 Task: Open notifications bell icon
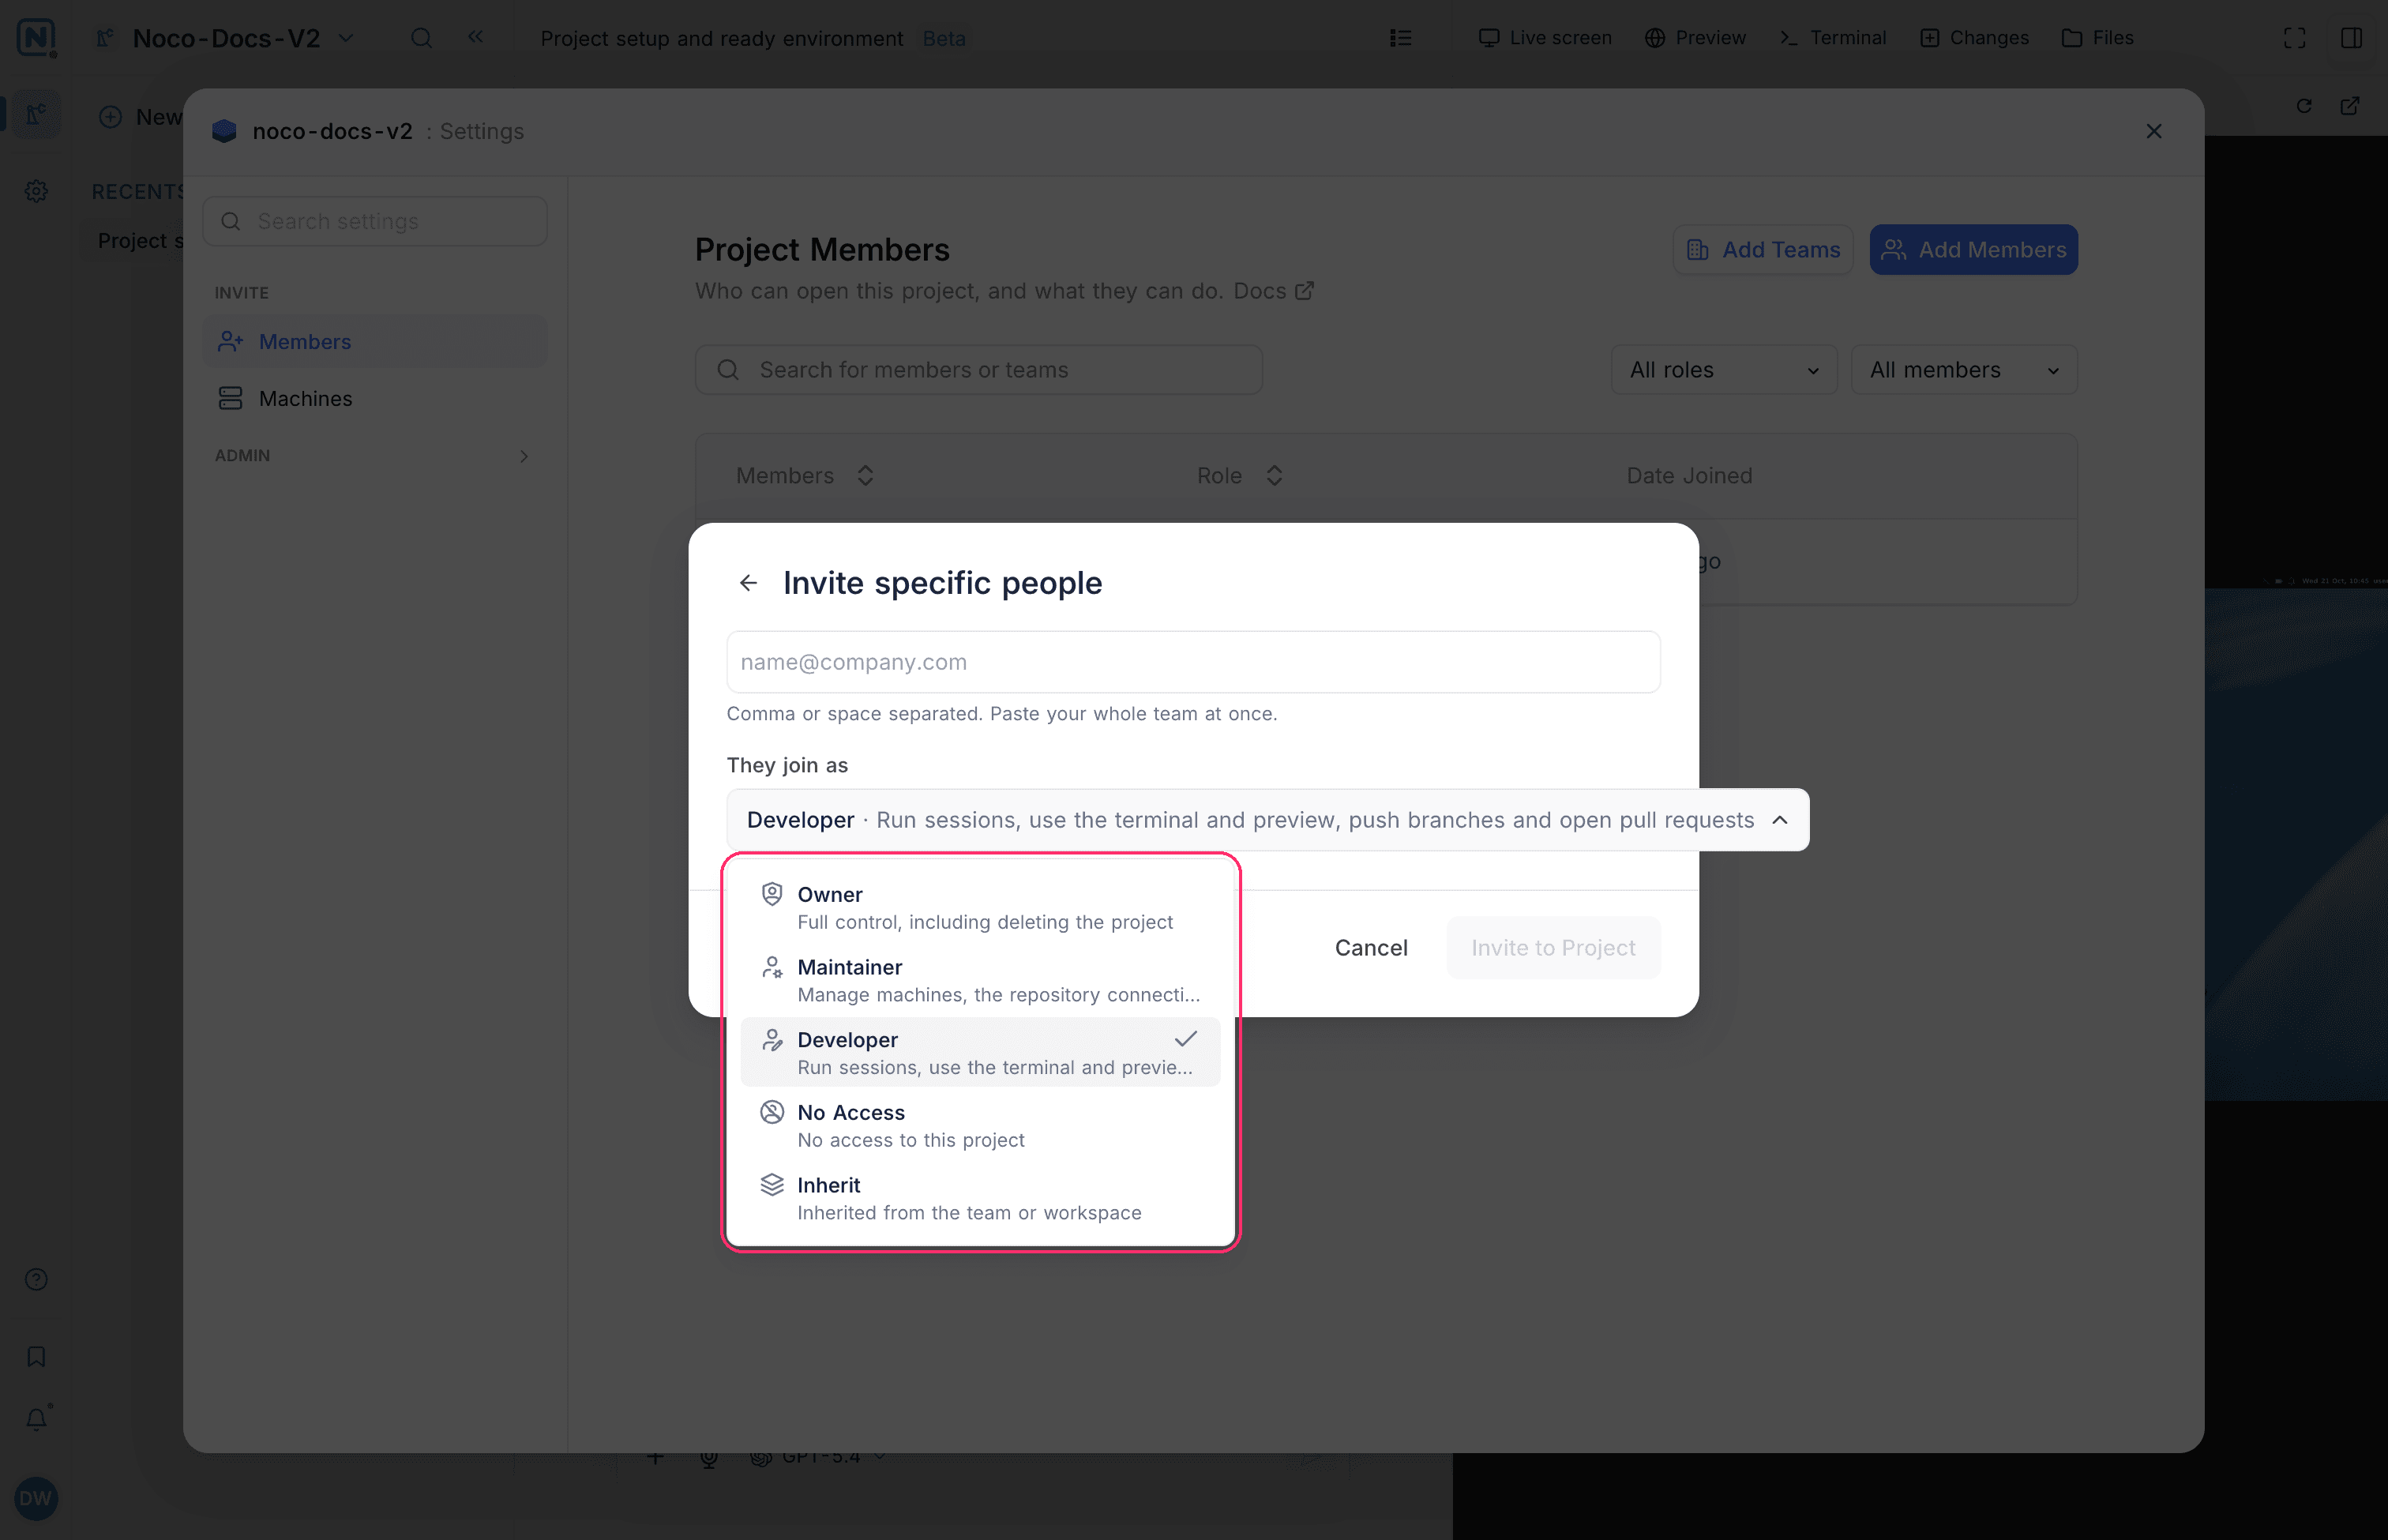click(x=37, y=1418)
